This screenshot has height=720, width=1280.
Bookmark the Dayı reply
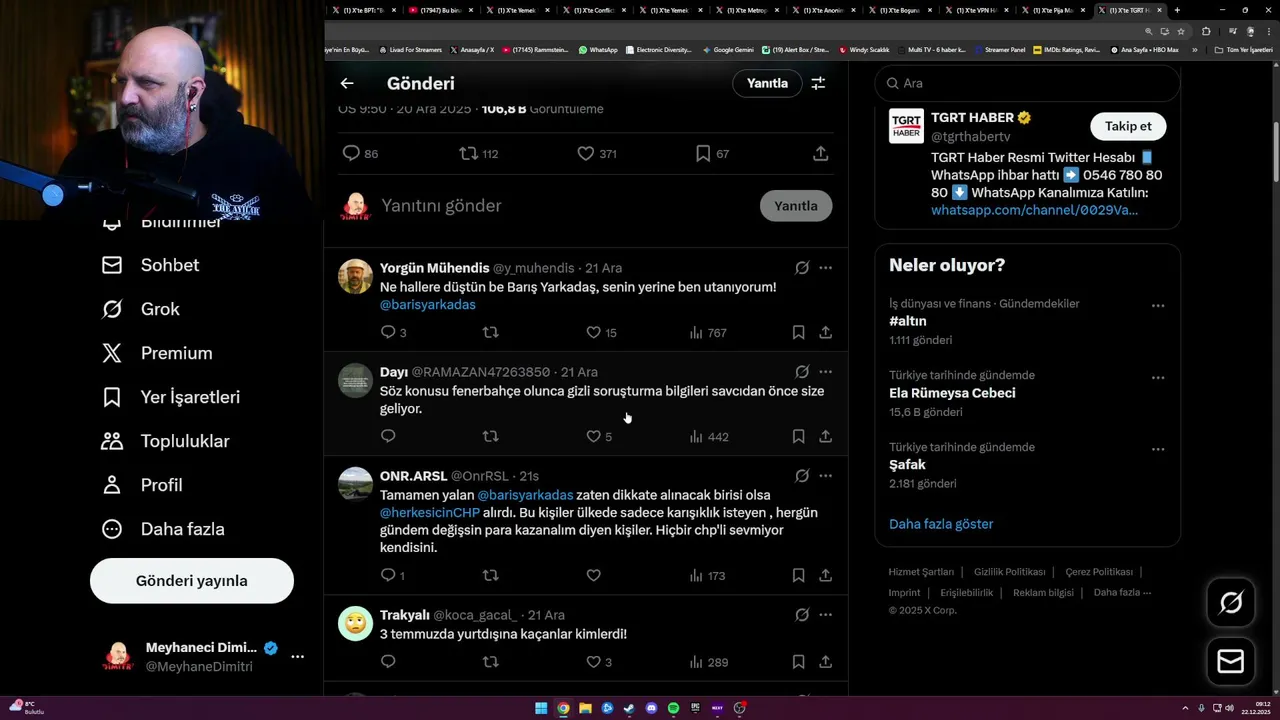pyautogui.click(x=798, y=436)
